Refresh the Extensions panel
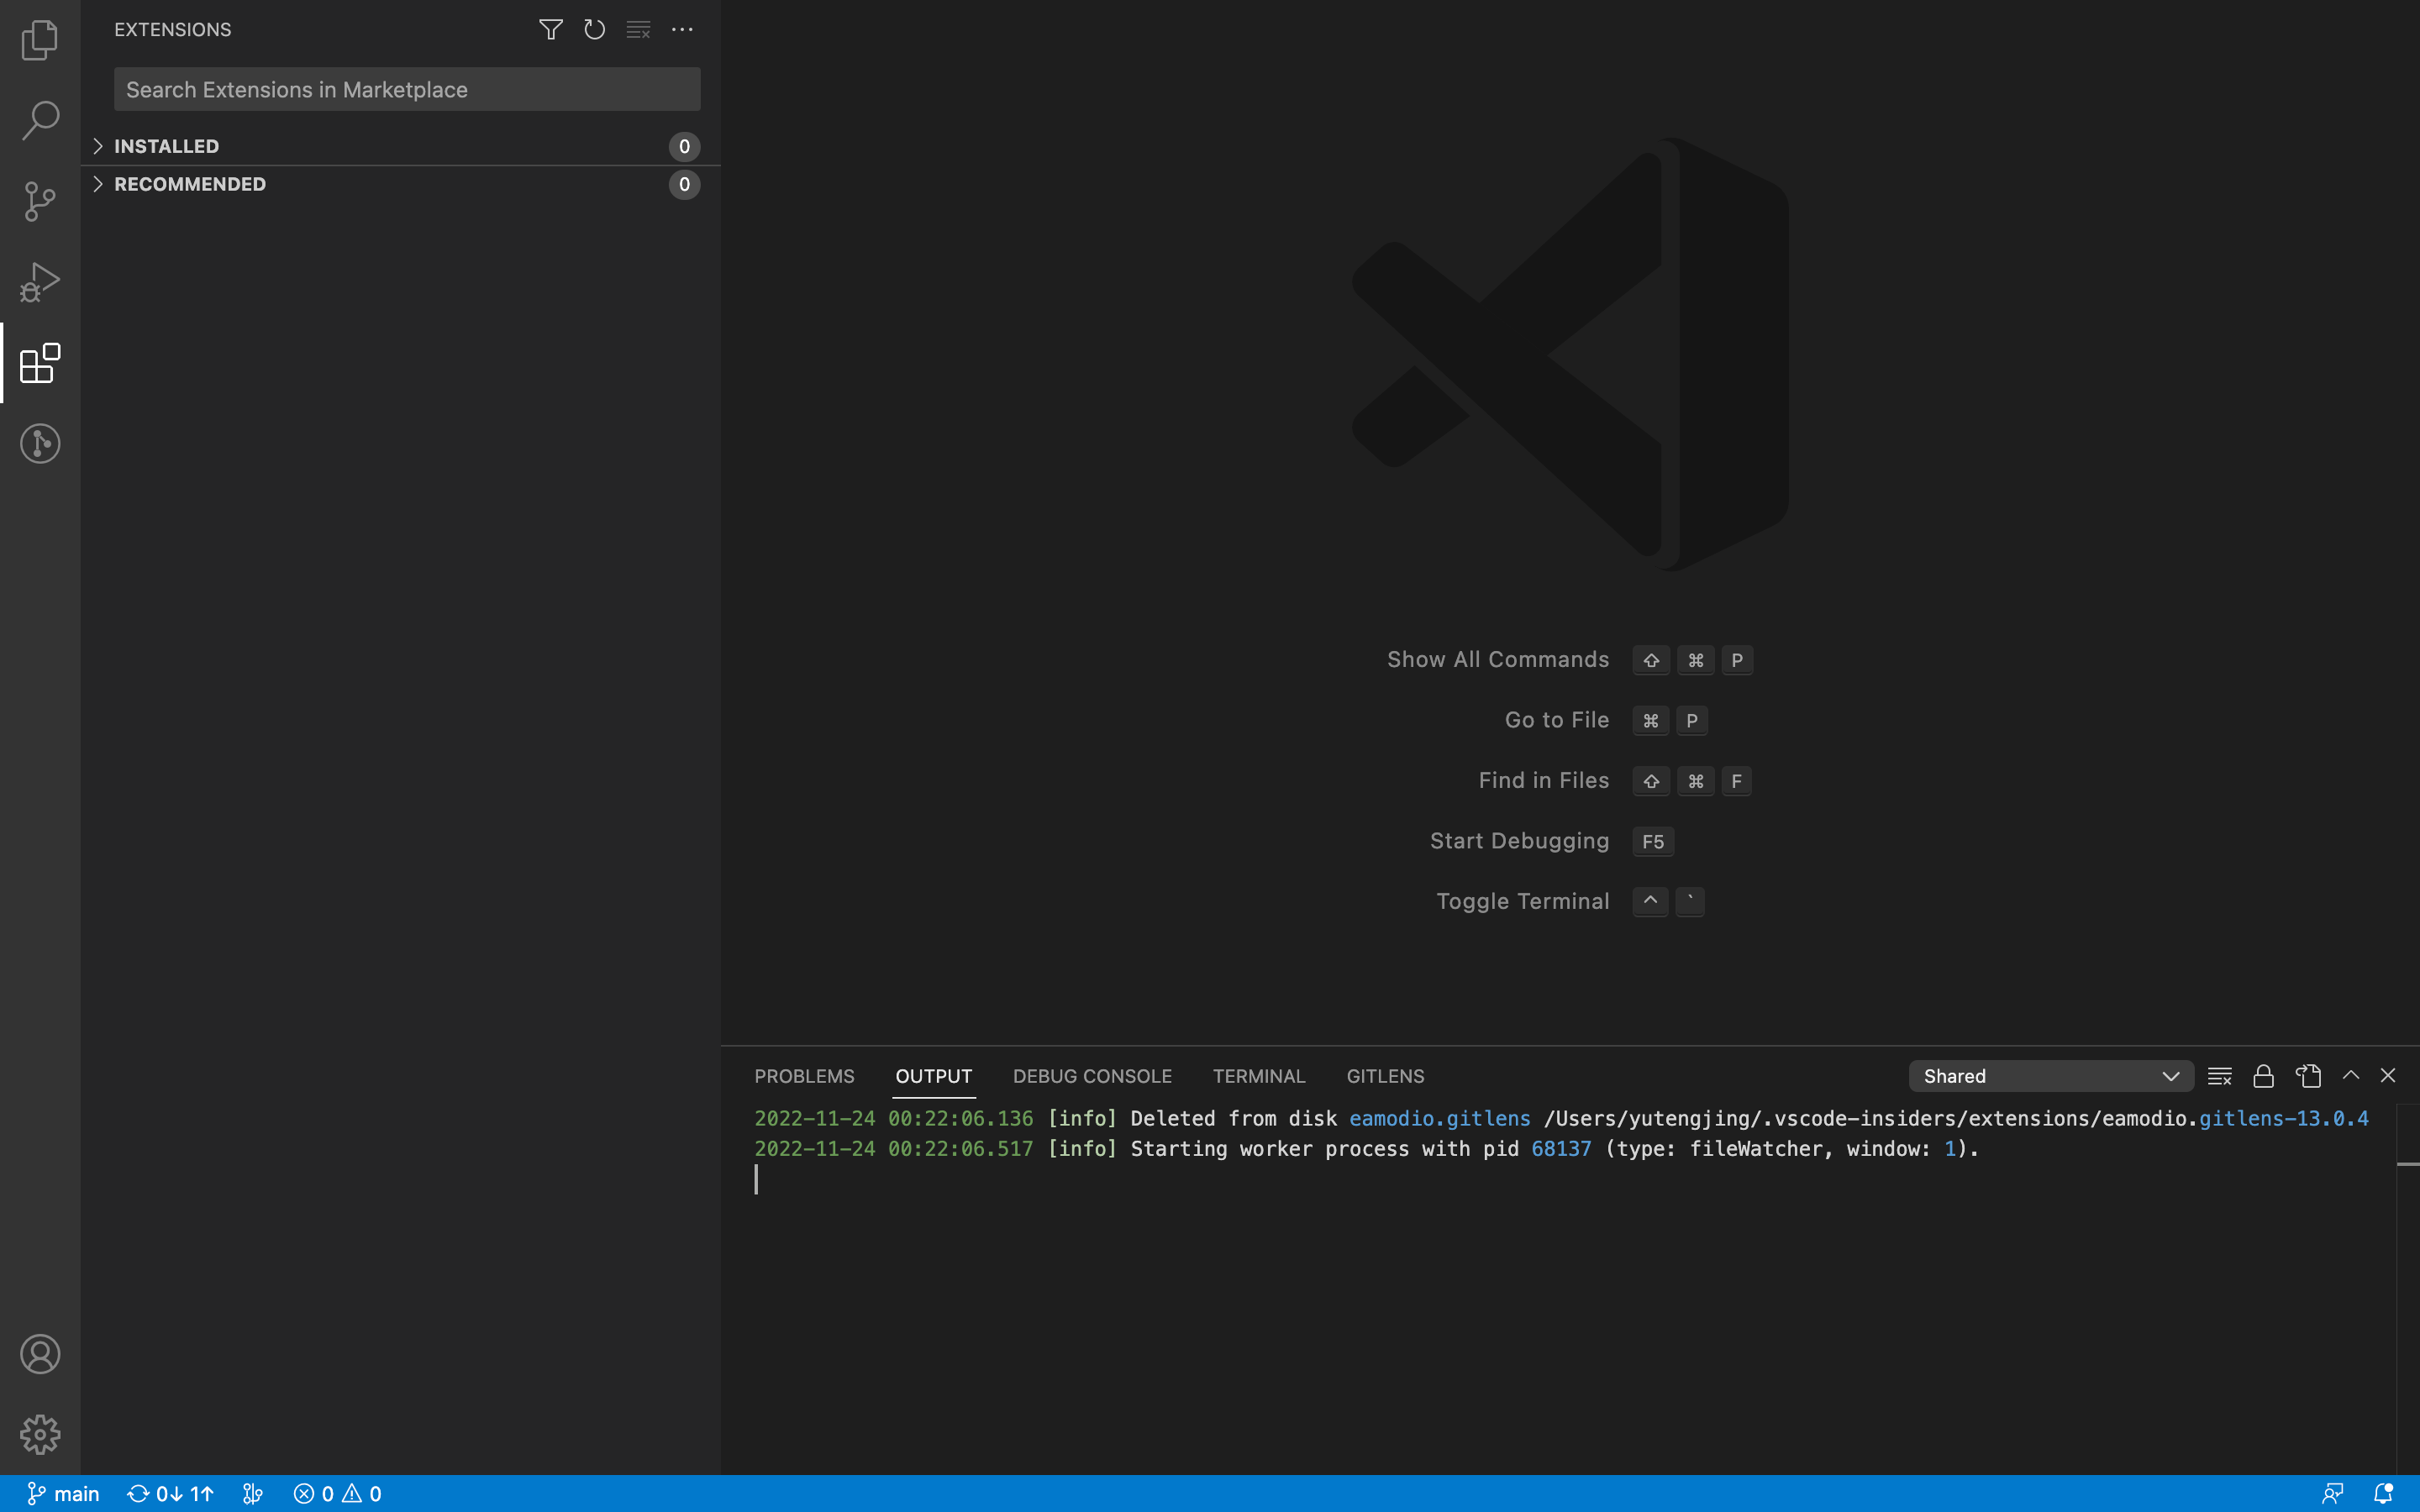This screenshot has height=1512, width=2420. pyautogui.click(x=594, y=29)
